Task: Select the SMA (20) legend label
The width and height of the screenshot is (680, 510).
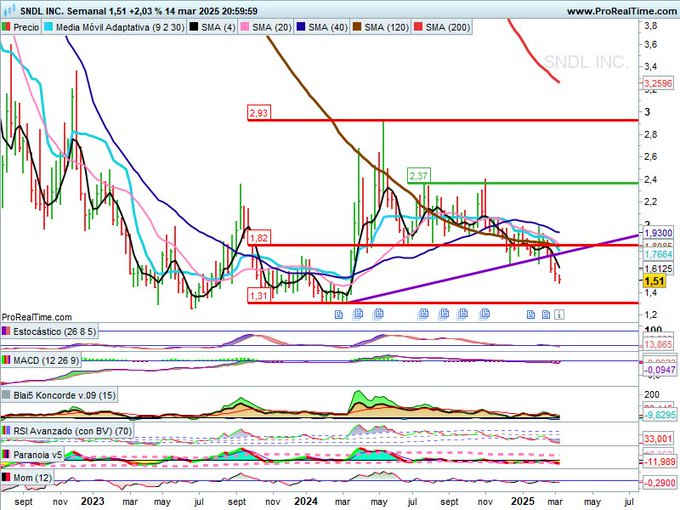Action: (x=271, y=27)
